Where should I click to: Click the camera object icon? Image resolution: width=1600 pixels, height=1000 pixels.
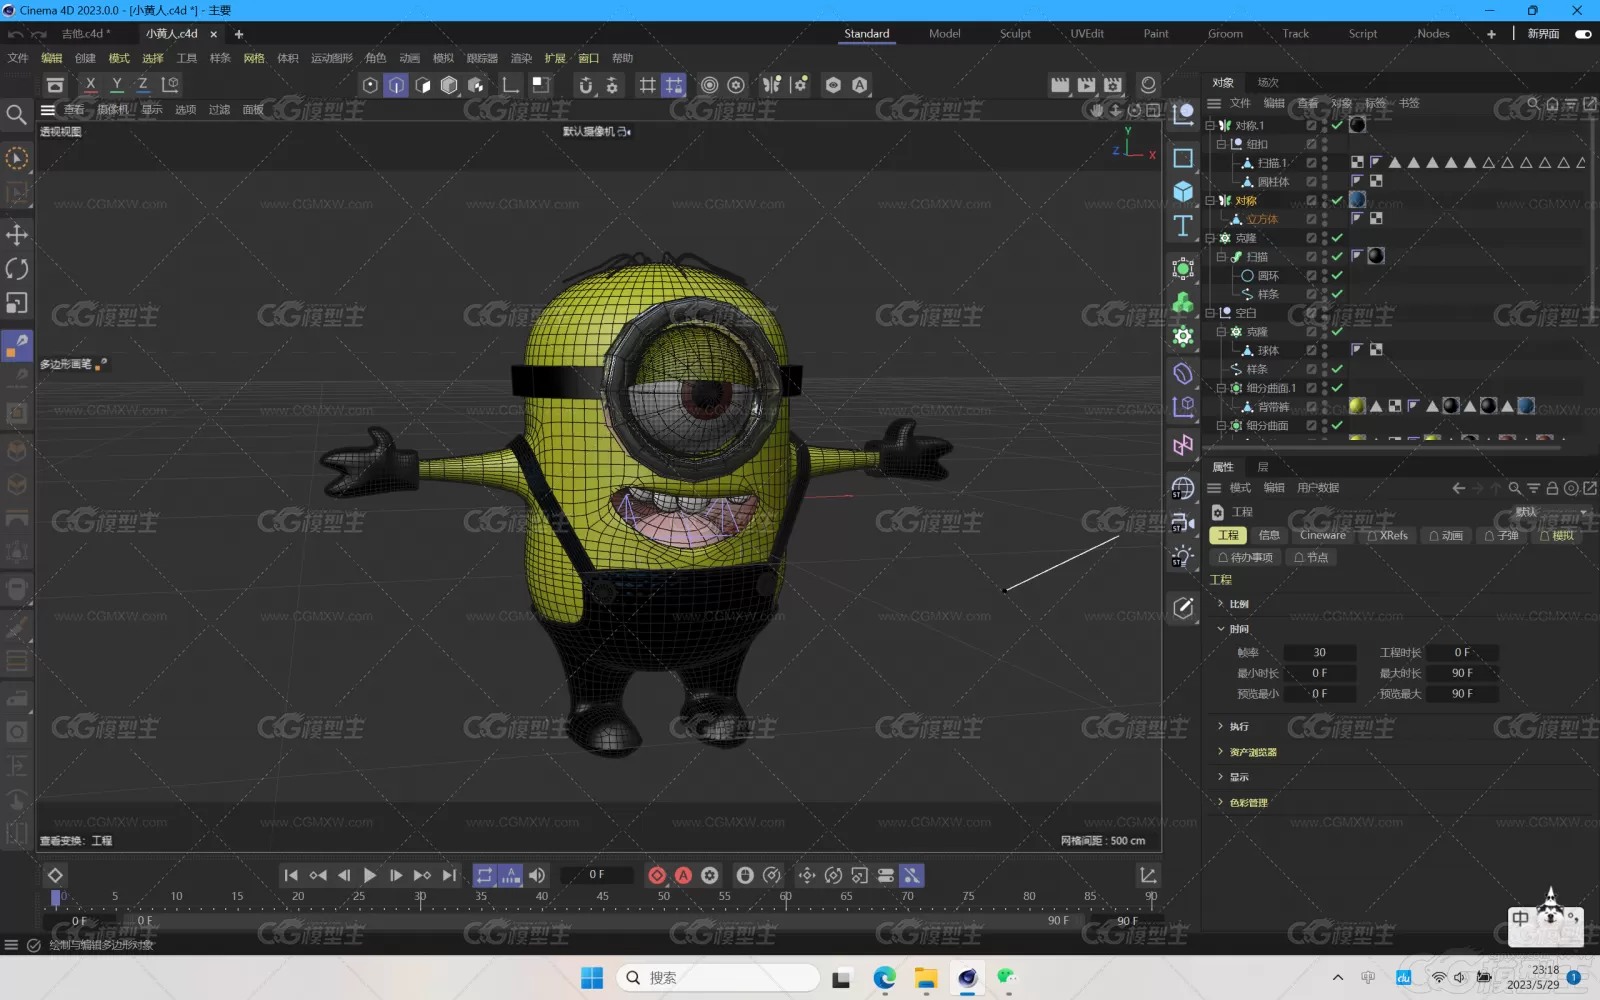click(x=1183, y=522)
